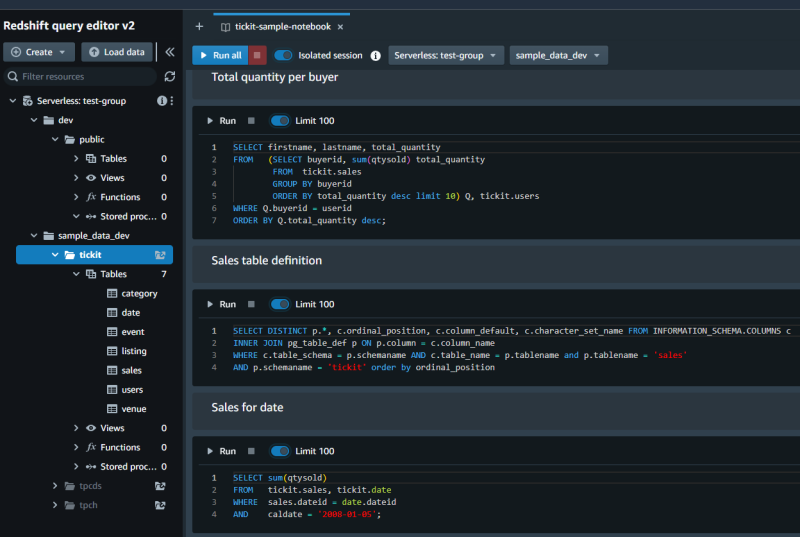Disable Limit 100 for Sales table definition cell

point(280,304)
